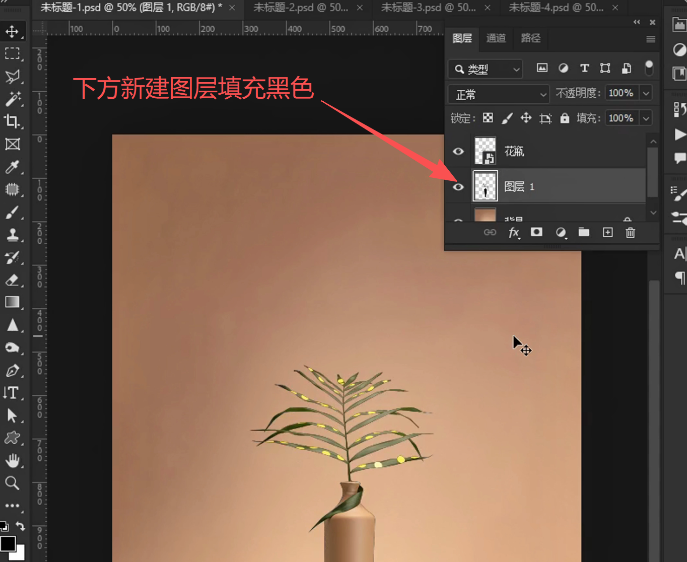Toggle prevent artboard auto-nesting lock
Screen dimensions: 687x562
[545, 118]
